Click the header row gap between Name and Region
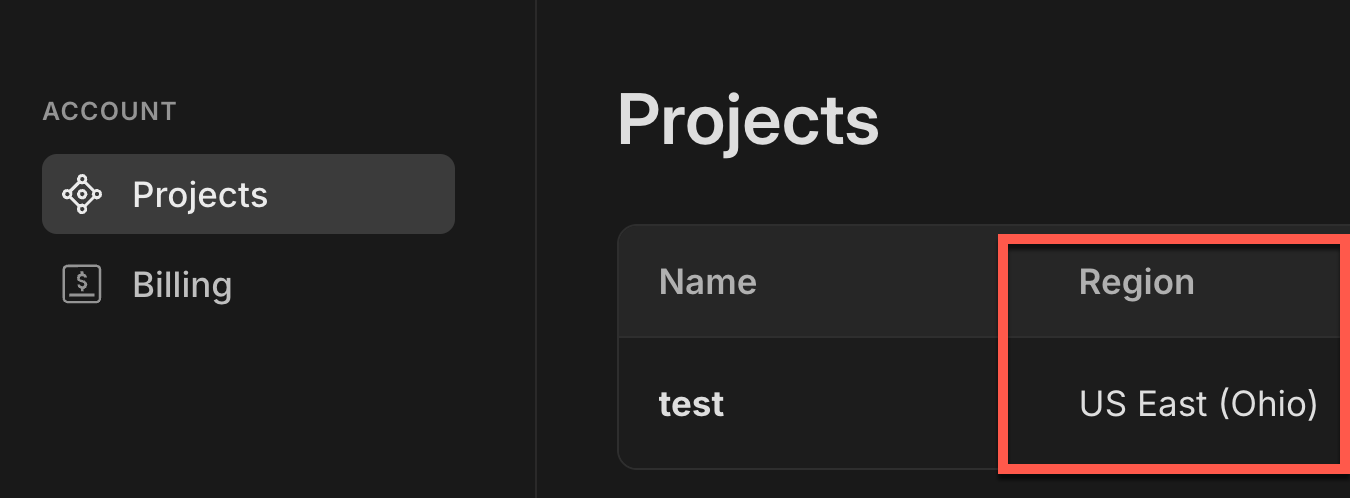 pos(880,282)
